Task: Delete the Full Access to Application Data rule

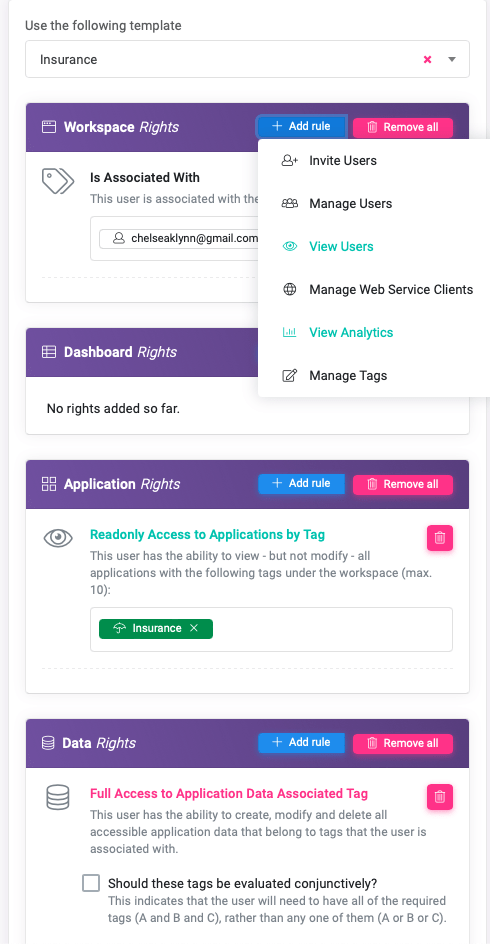Action: 440,797
